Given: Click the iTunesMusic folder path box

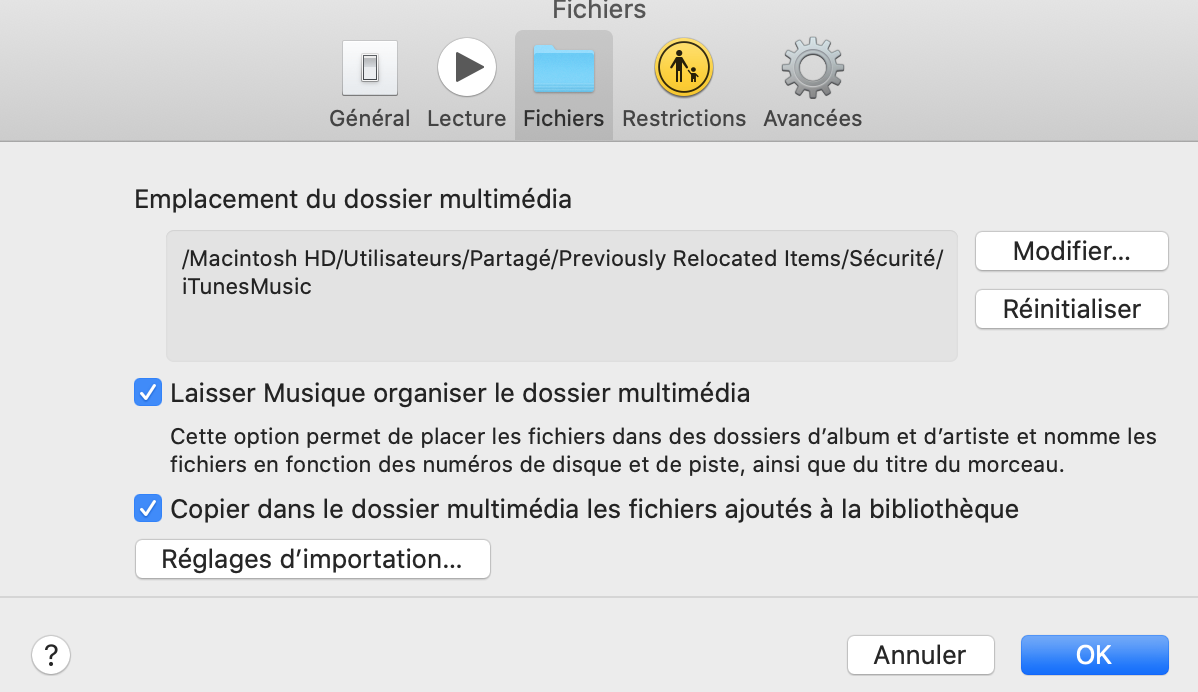Looking at the screenshot, I should [561, 296].
